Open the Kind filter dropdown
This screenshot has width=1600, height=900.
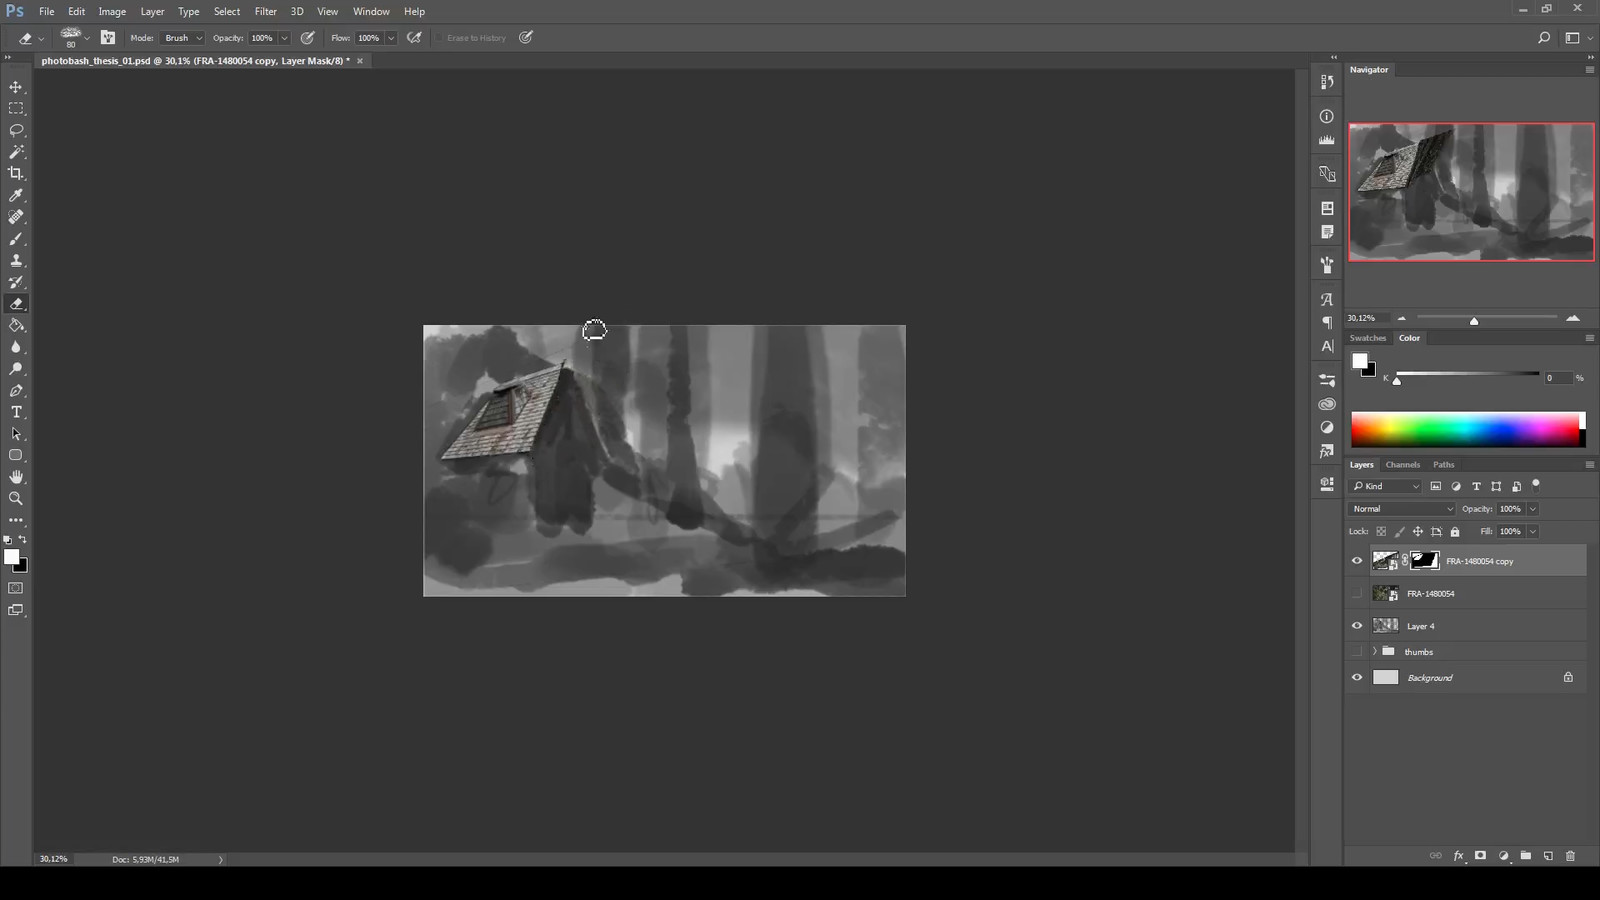(x=1385, y=486)
